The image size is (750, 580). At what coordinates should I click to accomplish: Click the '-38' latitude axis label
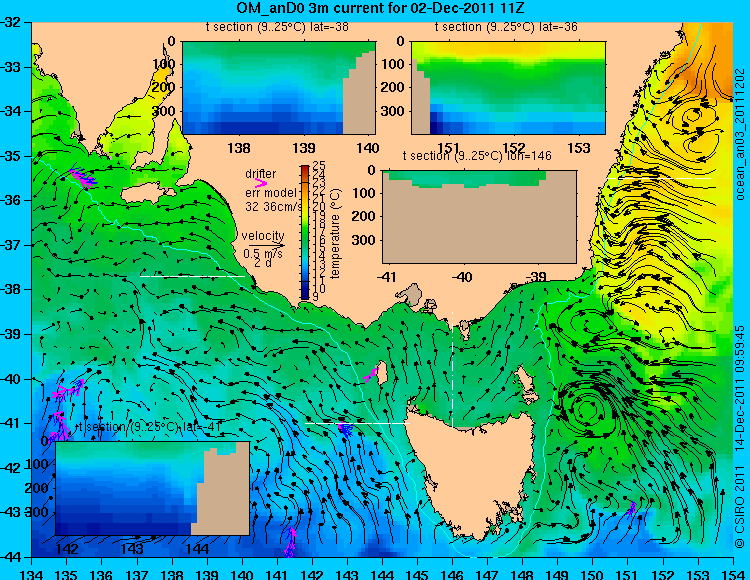click(x=11, y=289)
